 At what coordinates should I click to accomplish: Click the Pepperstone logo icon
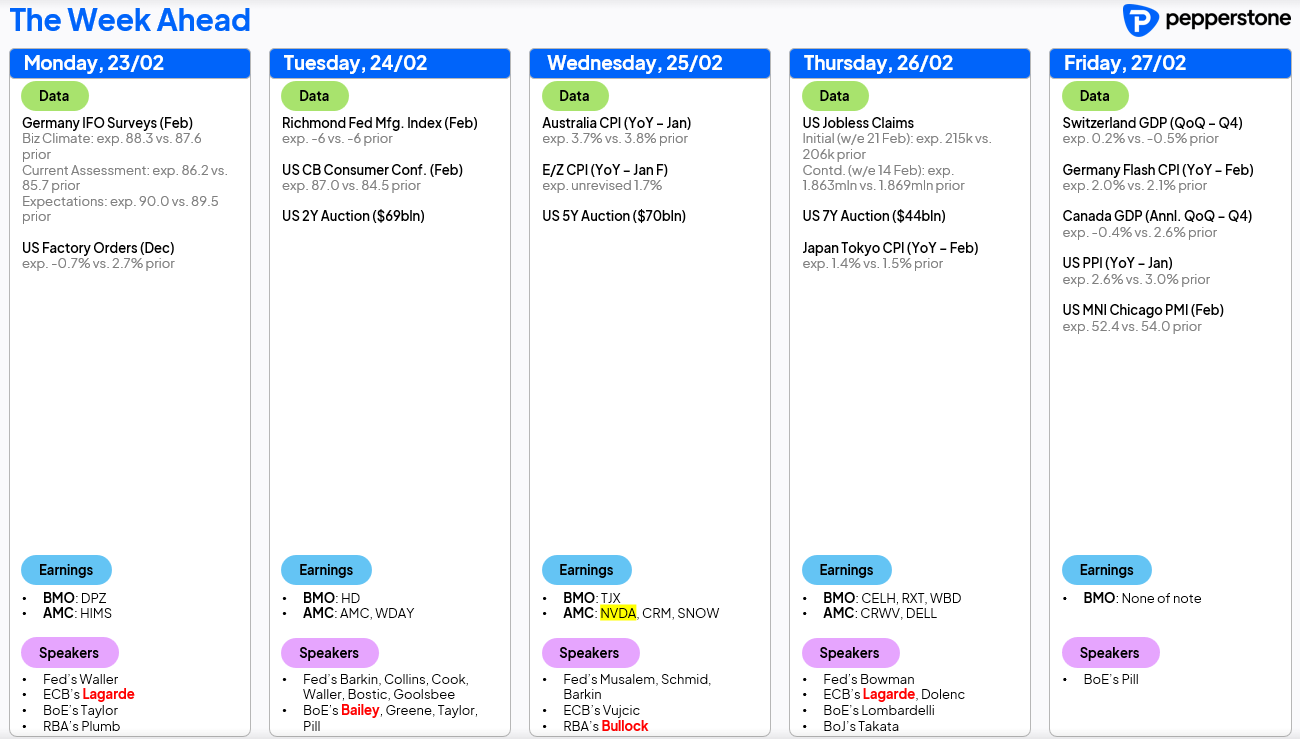pos(1140,20)
